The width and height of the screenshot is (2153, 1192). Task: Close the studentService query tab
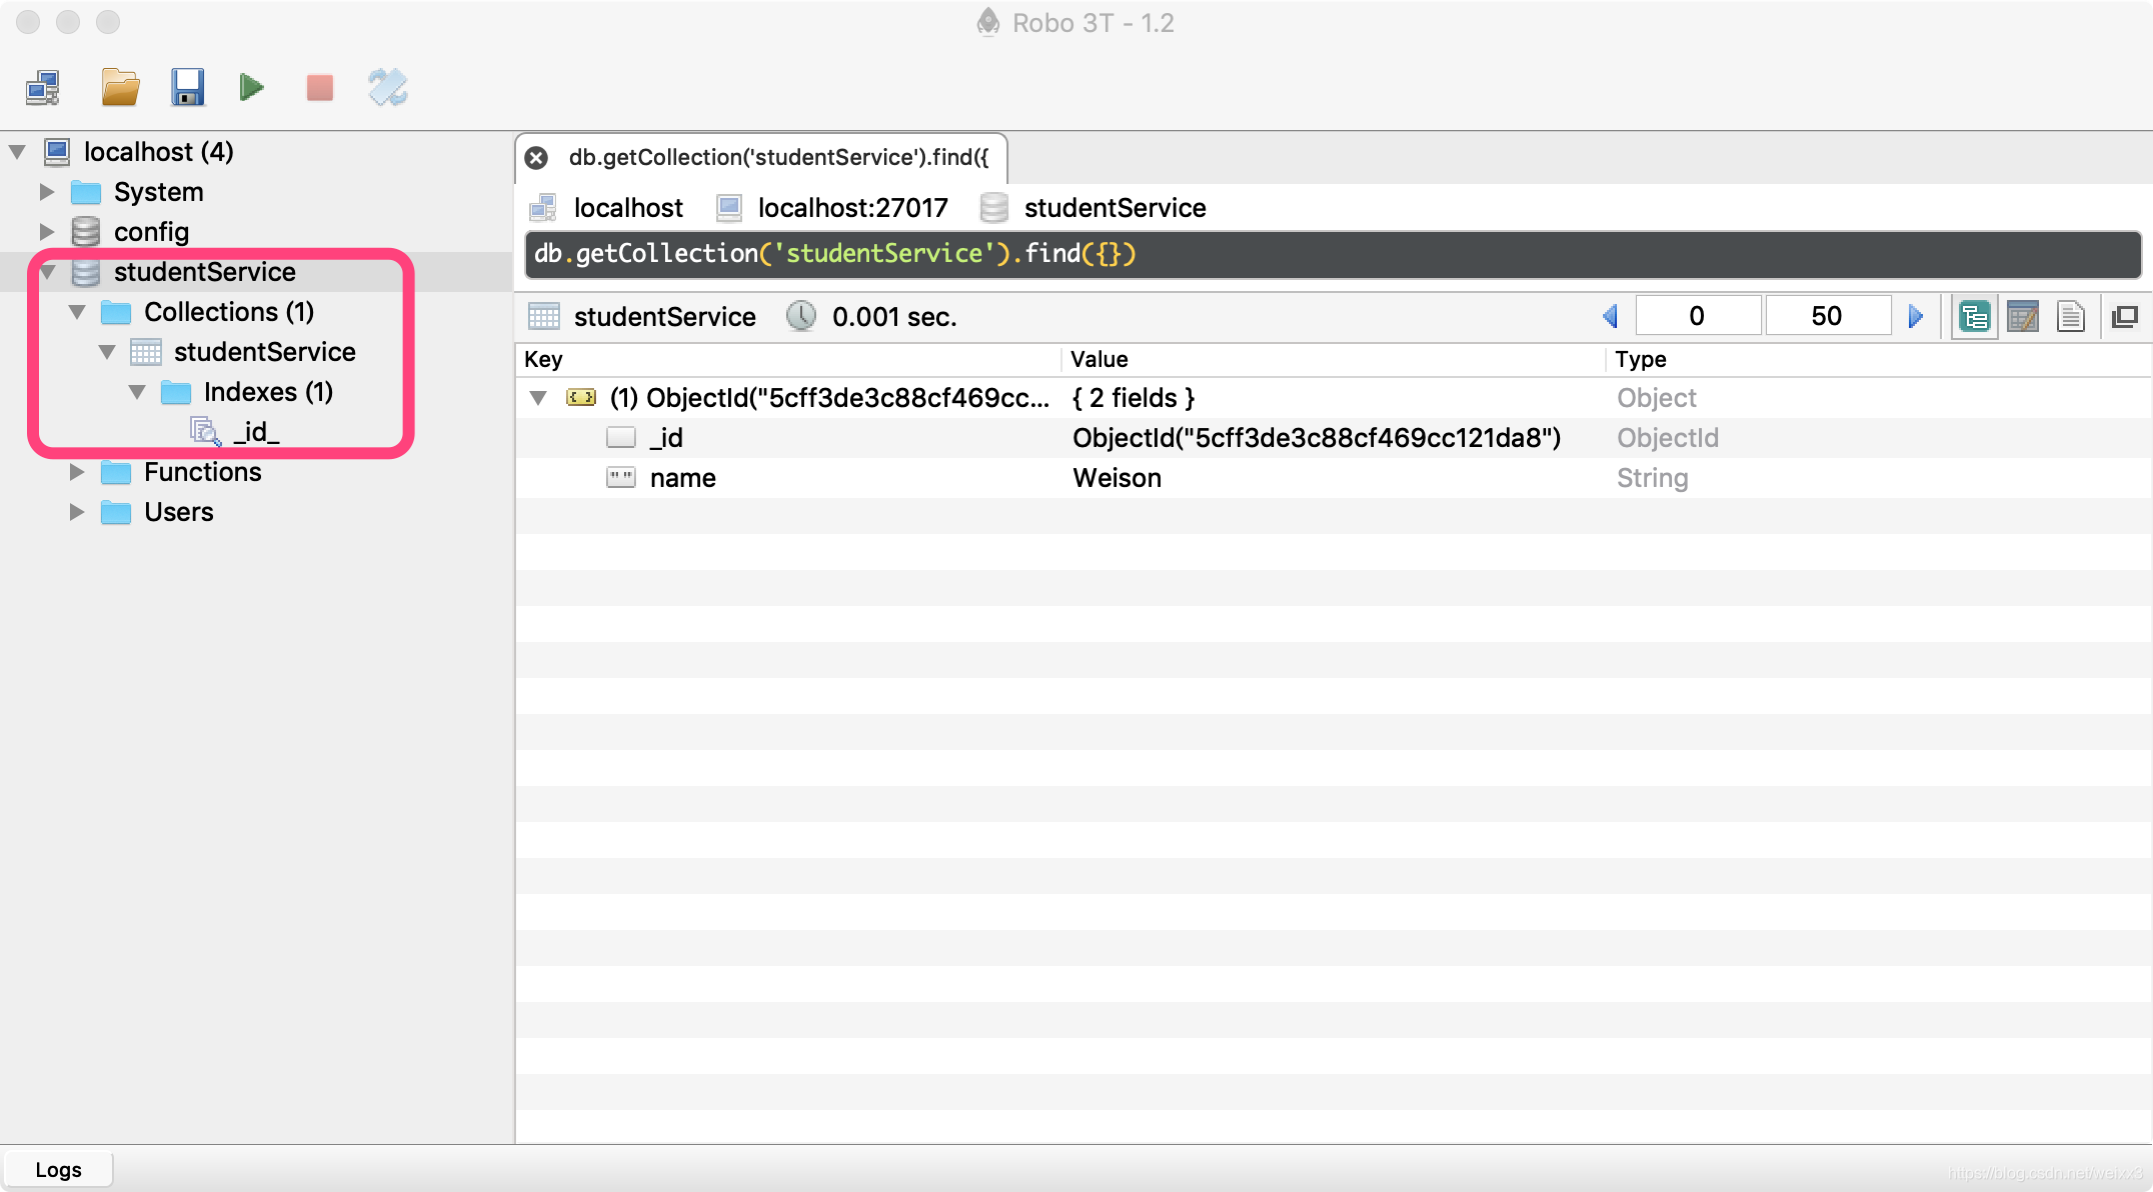point(537,158)
